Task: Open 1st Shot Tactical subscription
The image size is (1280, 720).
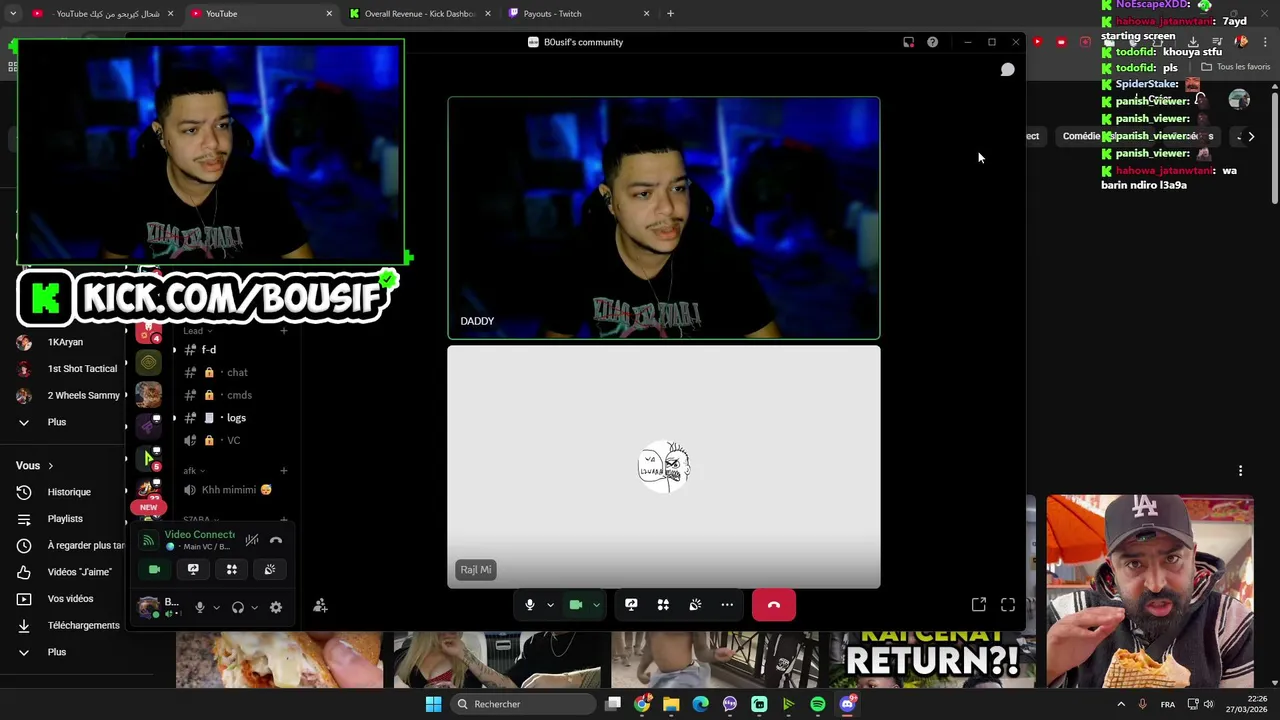Action: (82, 369)
